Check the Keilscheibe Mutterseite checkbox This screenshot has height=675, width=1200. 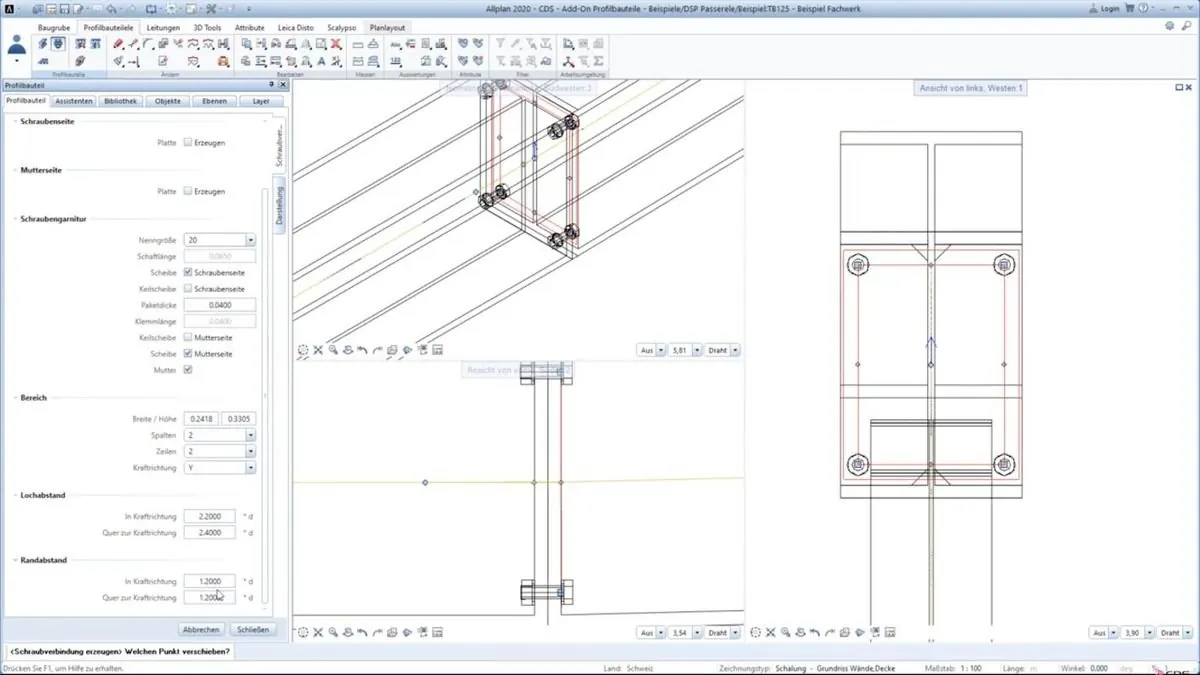[188, 338]
